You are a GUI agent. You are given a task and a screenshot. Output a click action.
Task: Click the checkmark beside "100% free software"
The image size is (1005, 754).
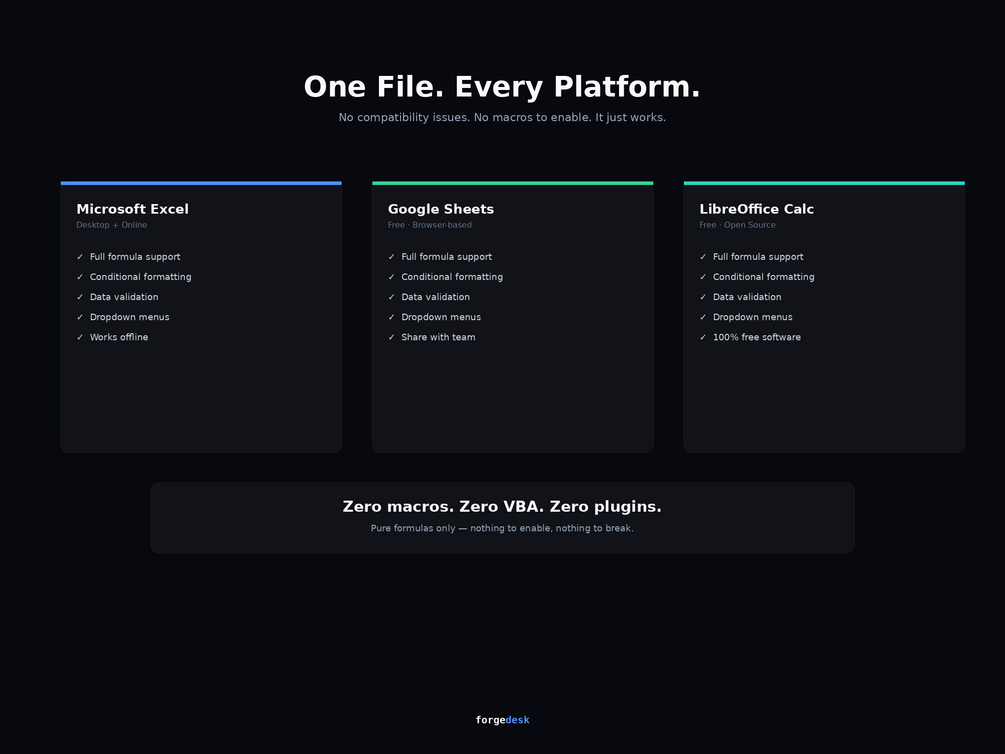point(703,337)
